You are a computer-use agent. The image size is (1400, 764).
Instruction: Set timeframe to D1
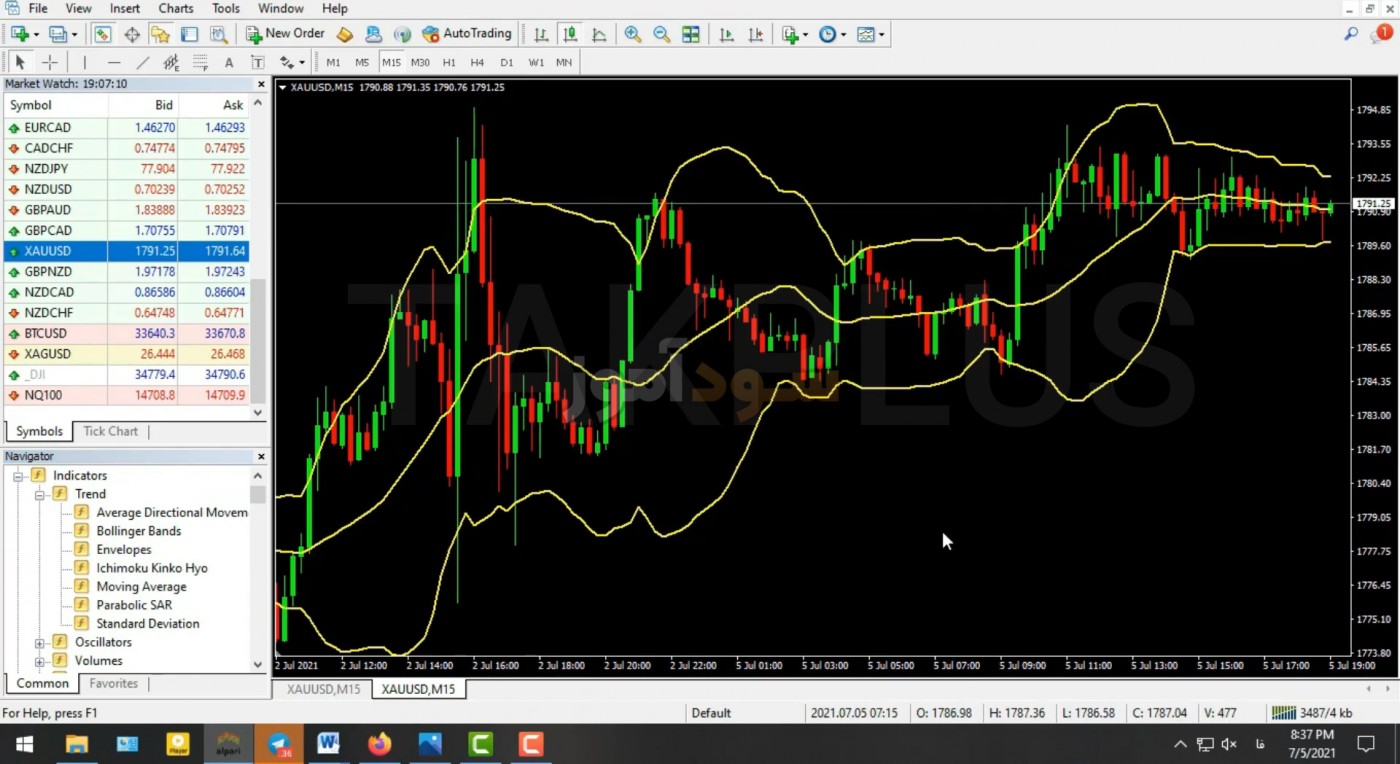point(506,62)
